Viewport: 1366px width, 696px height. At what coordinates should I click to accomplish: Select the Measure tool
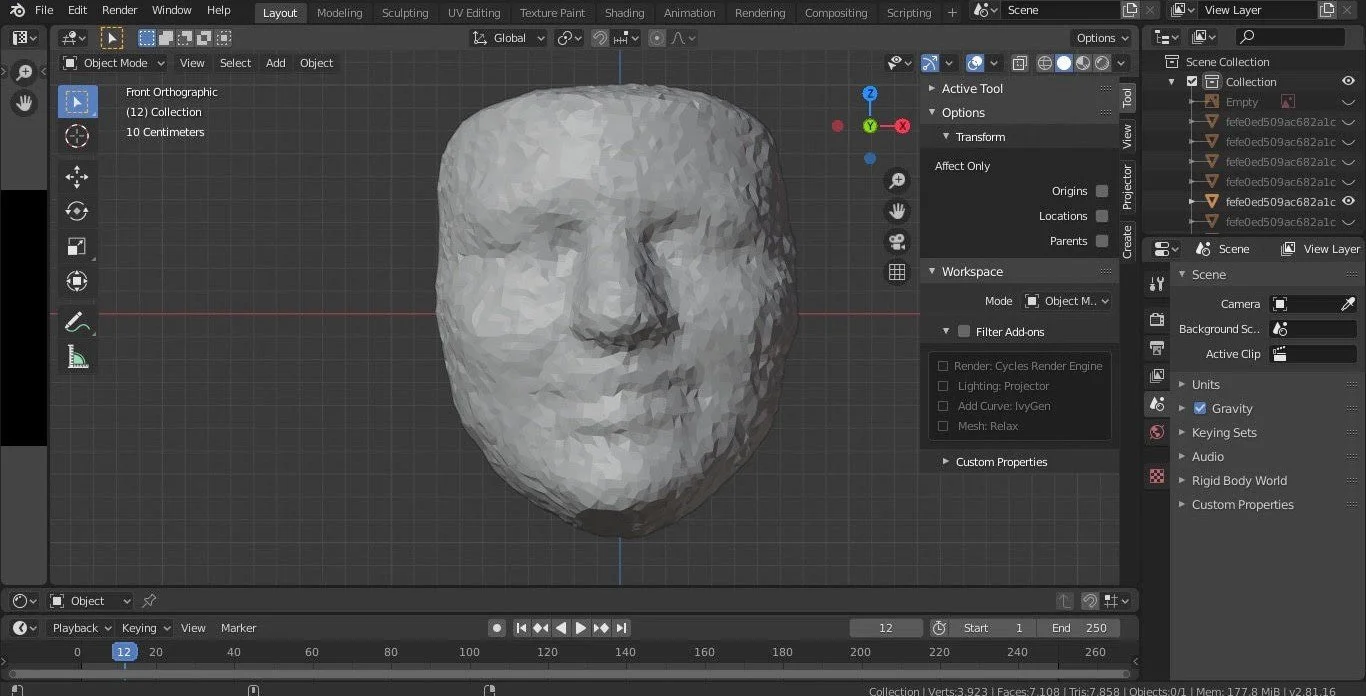point(77,356)
